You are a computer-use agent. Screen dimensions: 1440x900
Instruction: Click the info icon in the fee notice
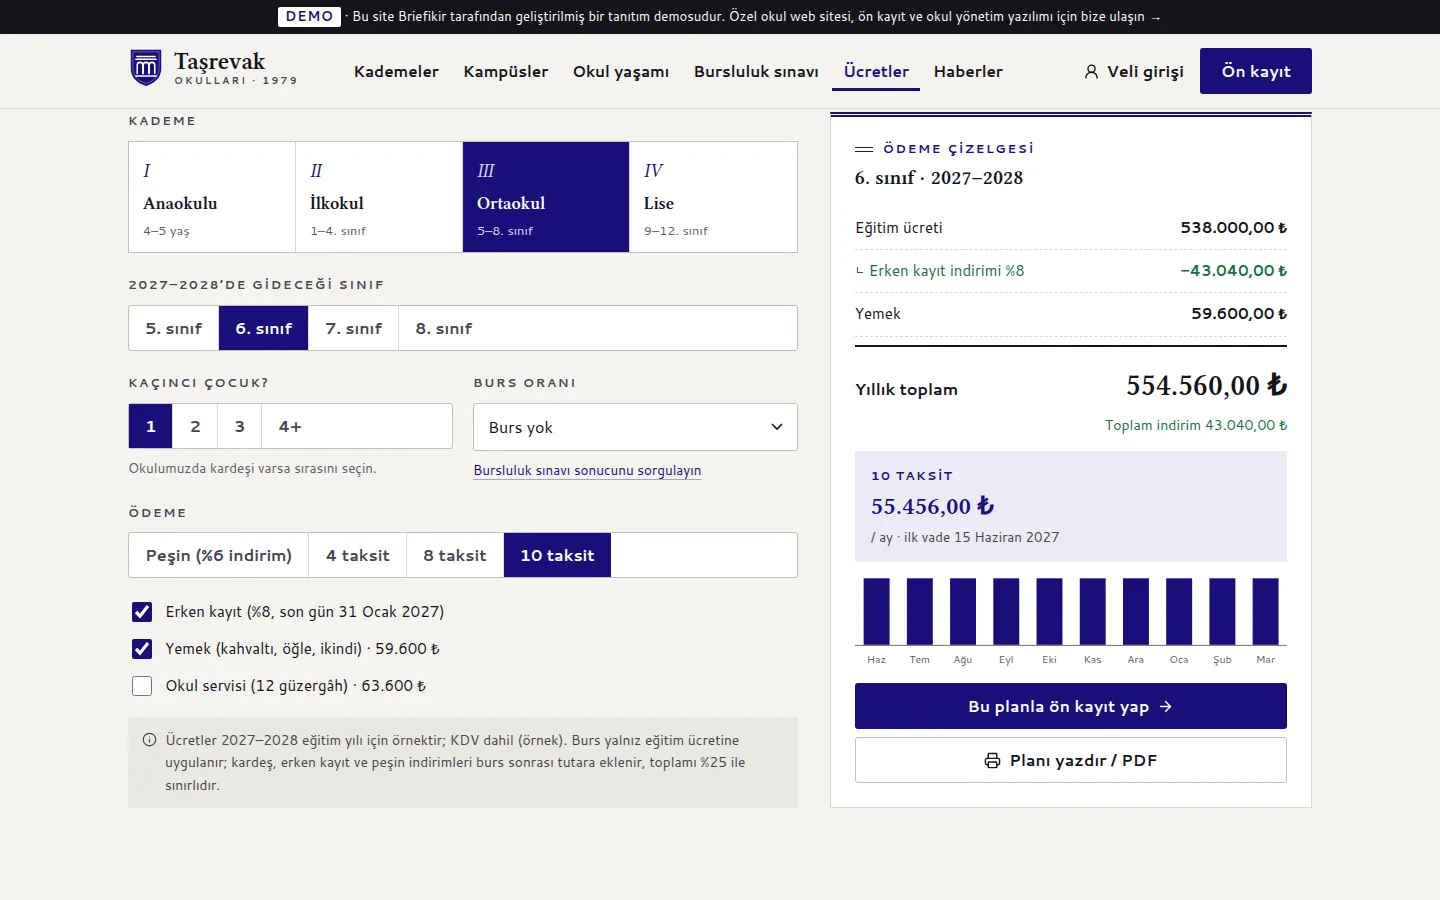[x=149, y=740]
